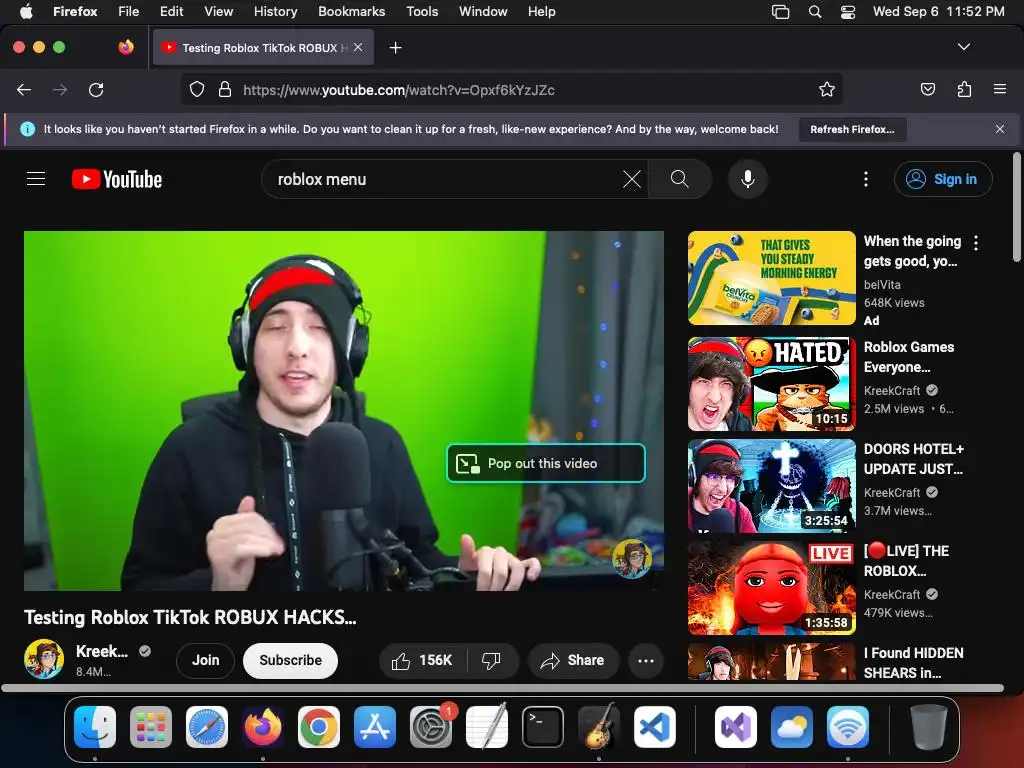Click Pop out this video button
Screen dimensions: 1024x768
tap(546, 463)
